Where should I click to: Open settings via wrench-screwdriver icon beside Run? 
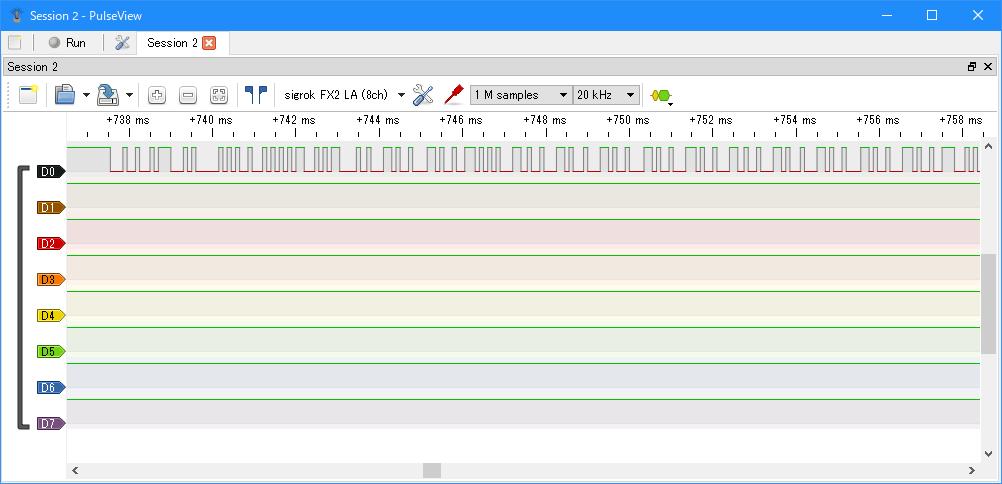pyautogui.click(x=122, y=43)
